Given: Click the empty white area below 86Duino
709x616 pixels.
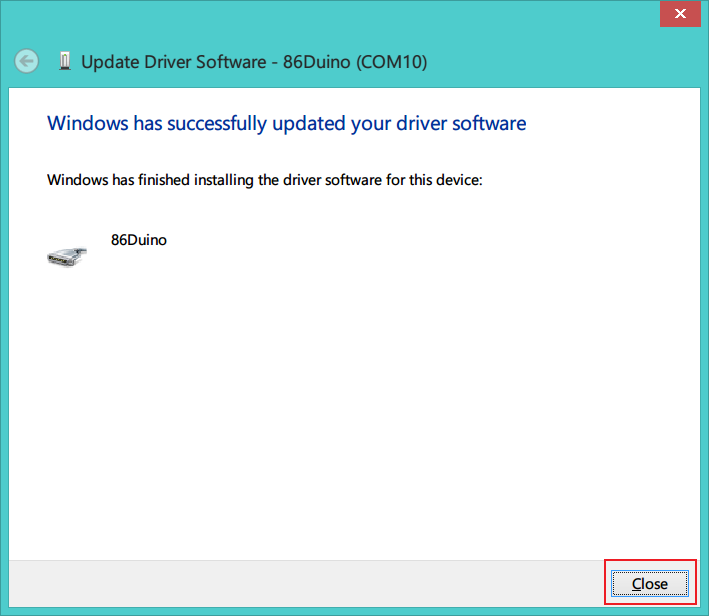Looking at the screenshot, I should pos(300,400).
